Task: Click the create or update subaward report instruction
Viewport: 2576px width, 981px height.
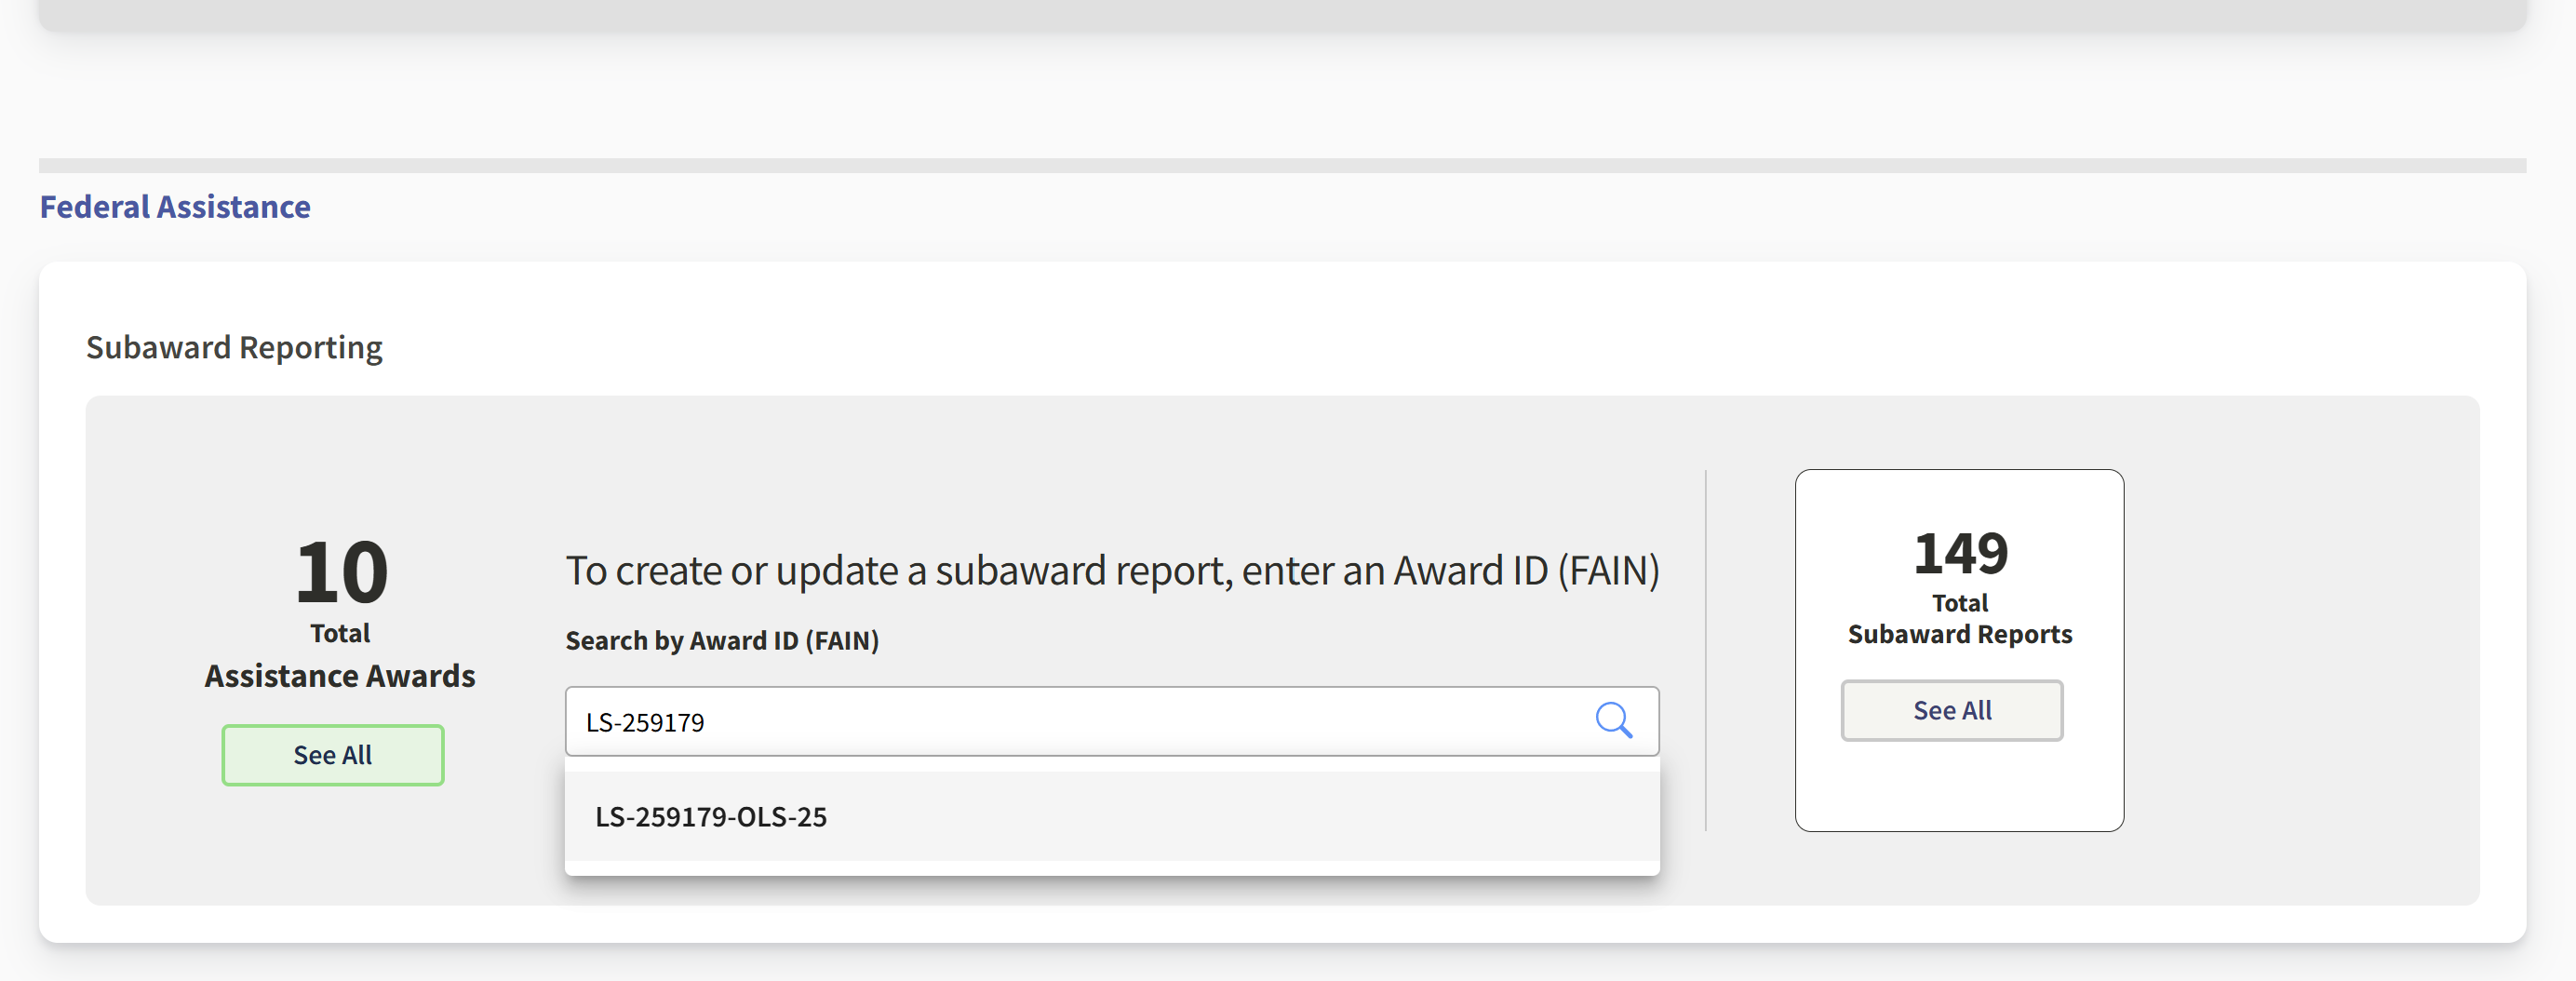Action: coord(1112,570)
